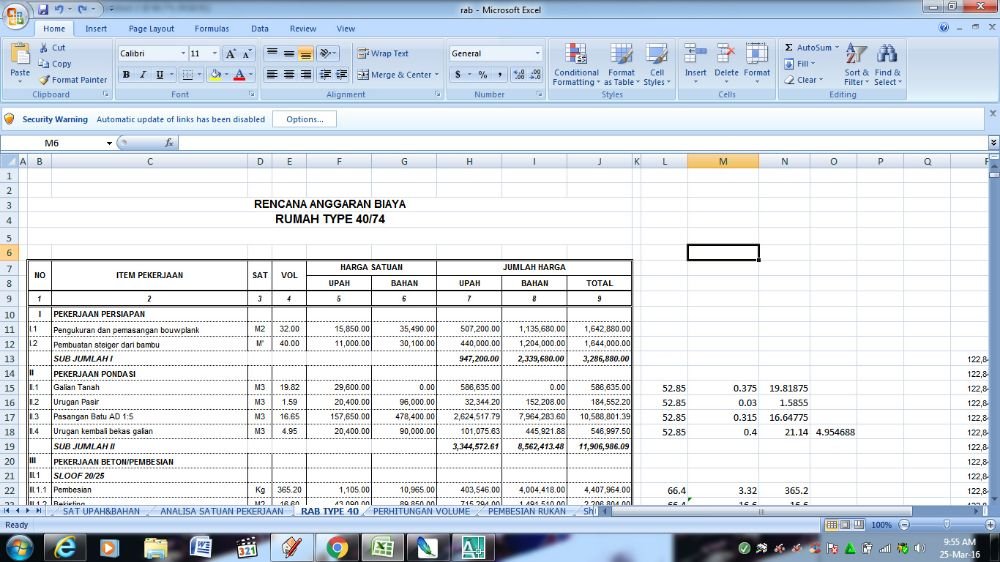Open the font name dropdown
The width and height of the screenshot is (1000, 562).
[x=183, y=54]
